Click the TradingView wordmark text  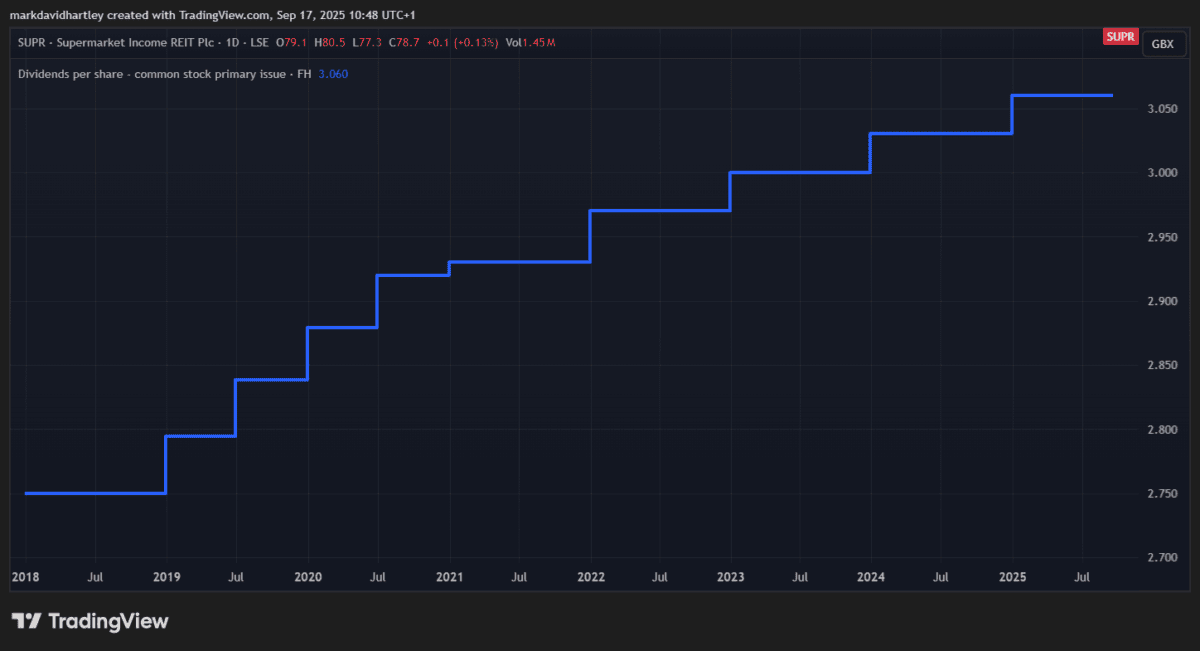click(x=109, y=621)
